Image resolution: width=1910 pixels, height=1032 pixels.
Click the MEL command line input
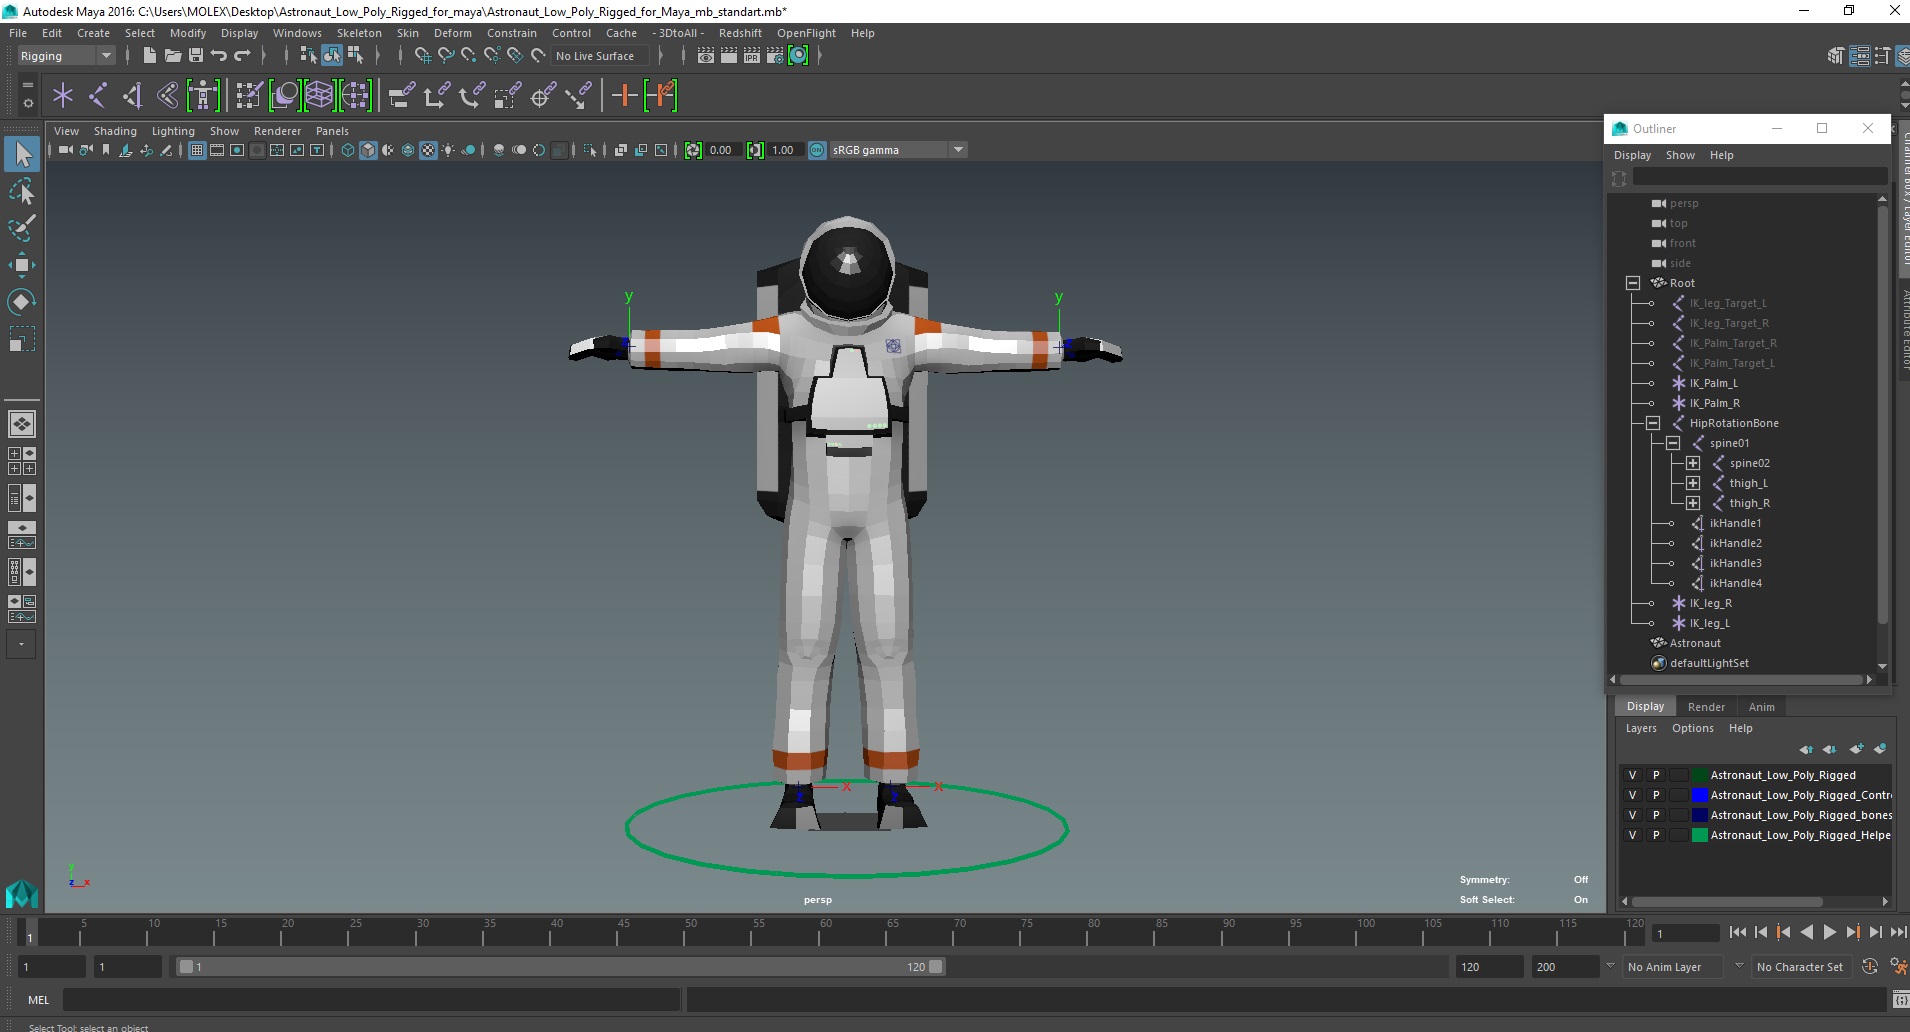(x=371, y=999)
